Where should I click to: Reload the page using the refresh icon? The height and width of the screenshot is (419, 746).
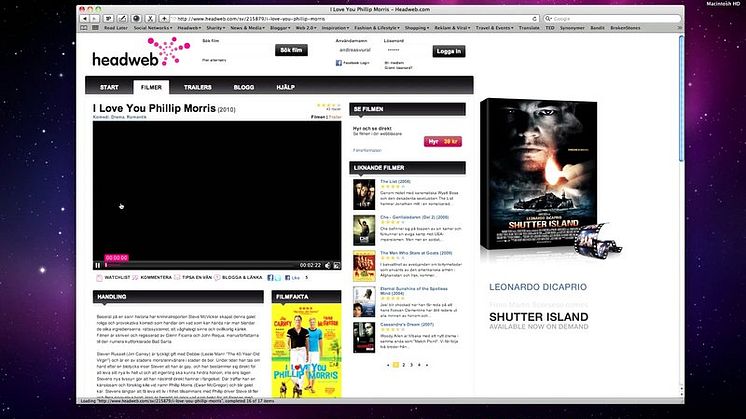tap(534, 19)
